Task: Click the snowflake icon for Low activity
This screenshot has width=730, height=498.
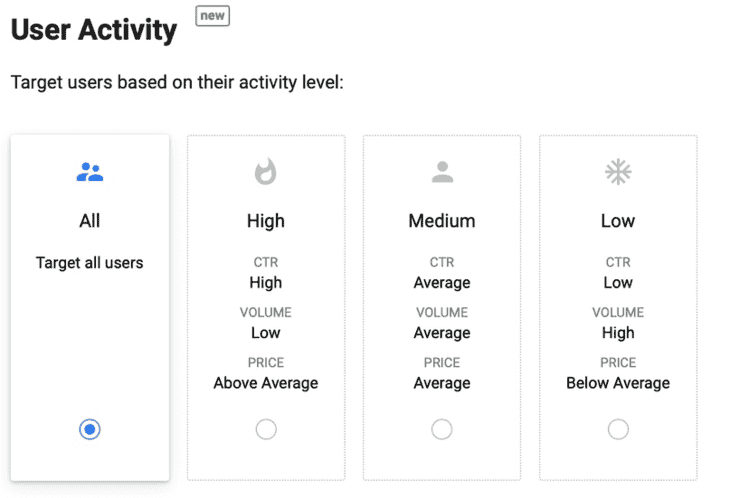Action: pyautogui.click(x=618, y=172)
